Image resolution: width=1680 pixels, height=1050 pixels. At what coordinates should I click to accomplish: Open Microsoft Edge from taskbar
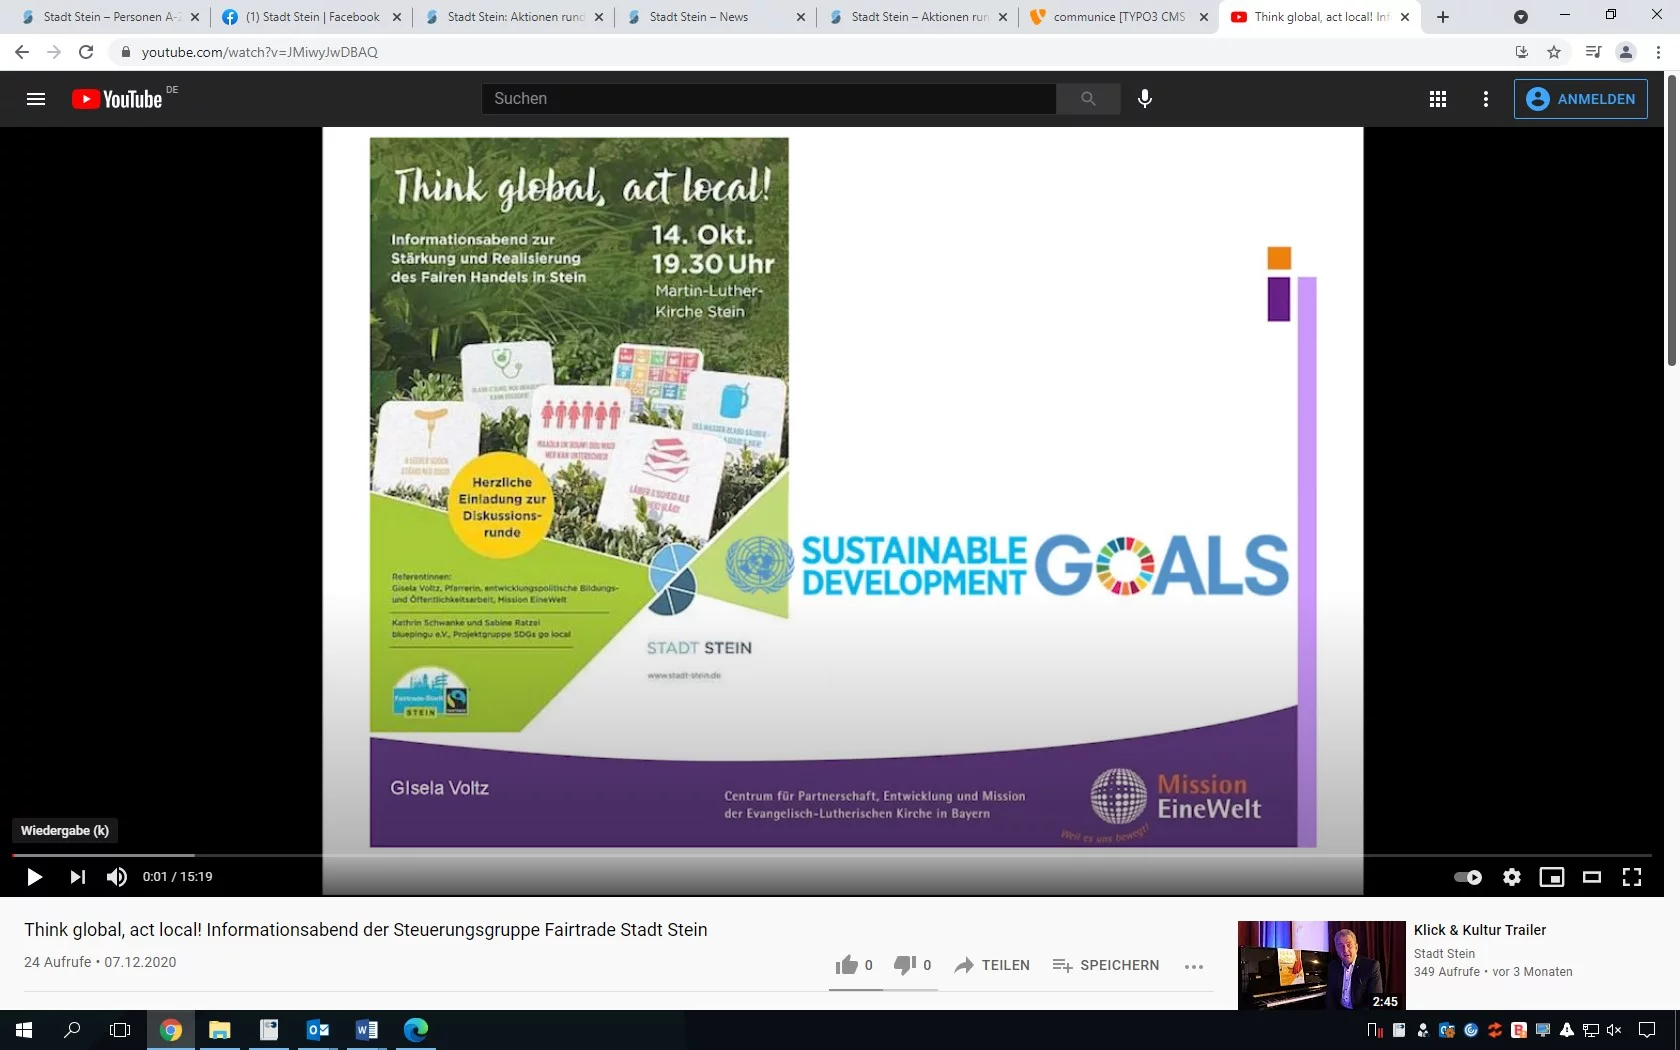tap(416, 1030)
